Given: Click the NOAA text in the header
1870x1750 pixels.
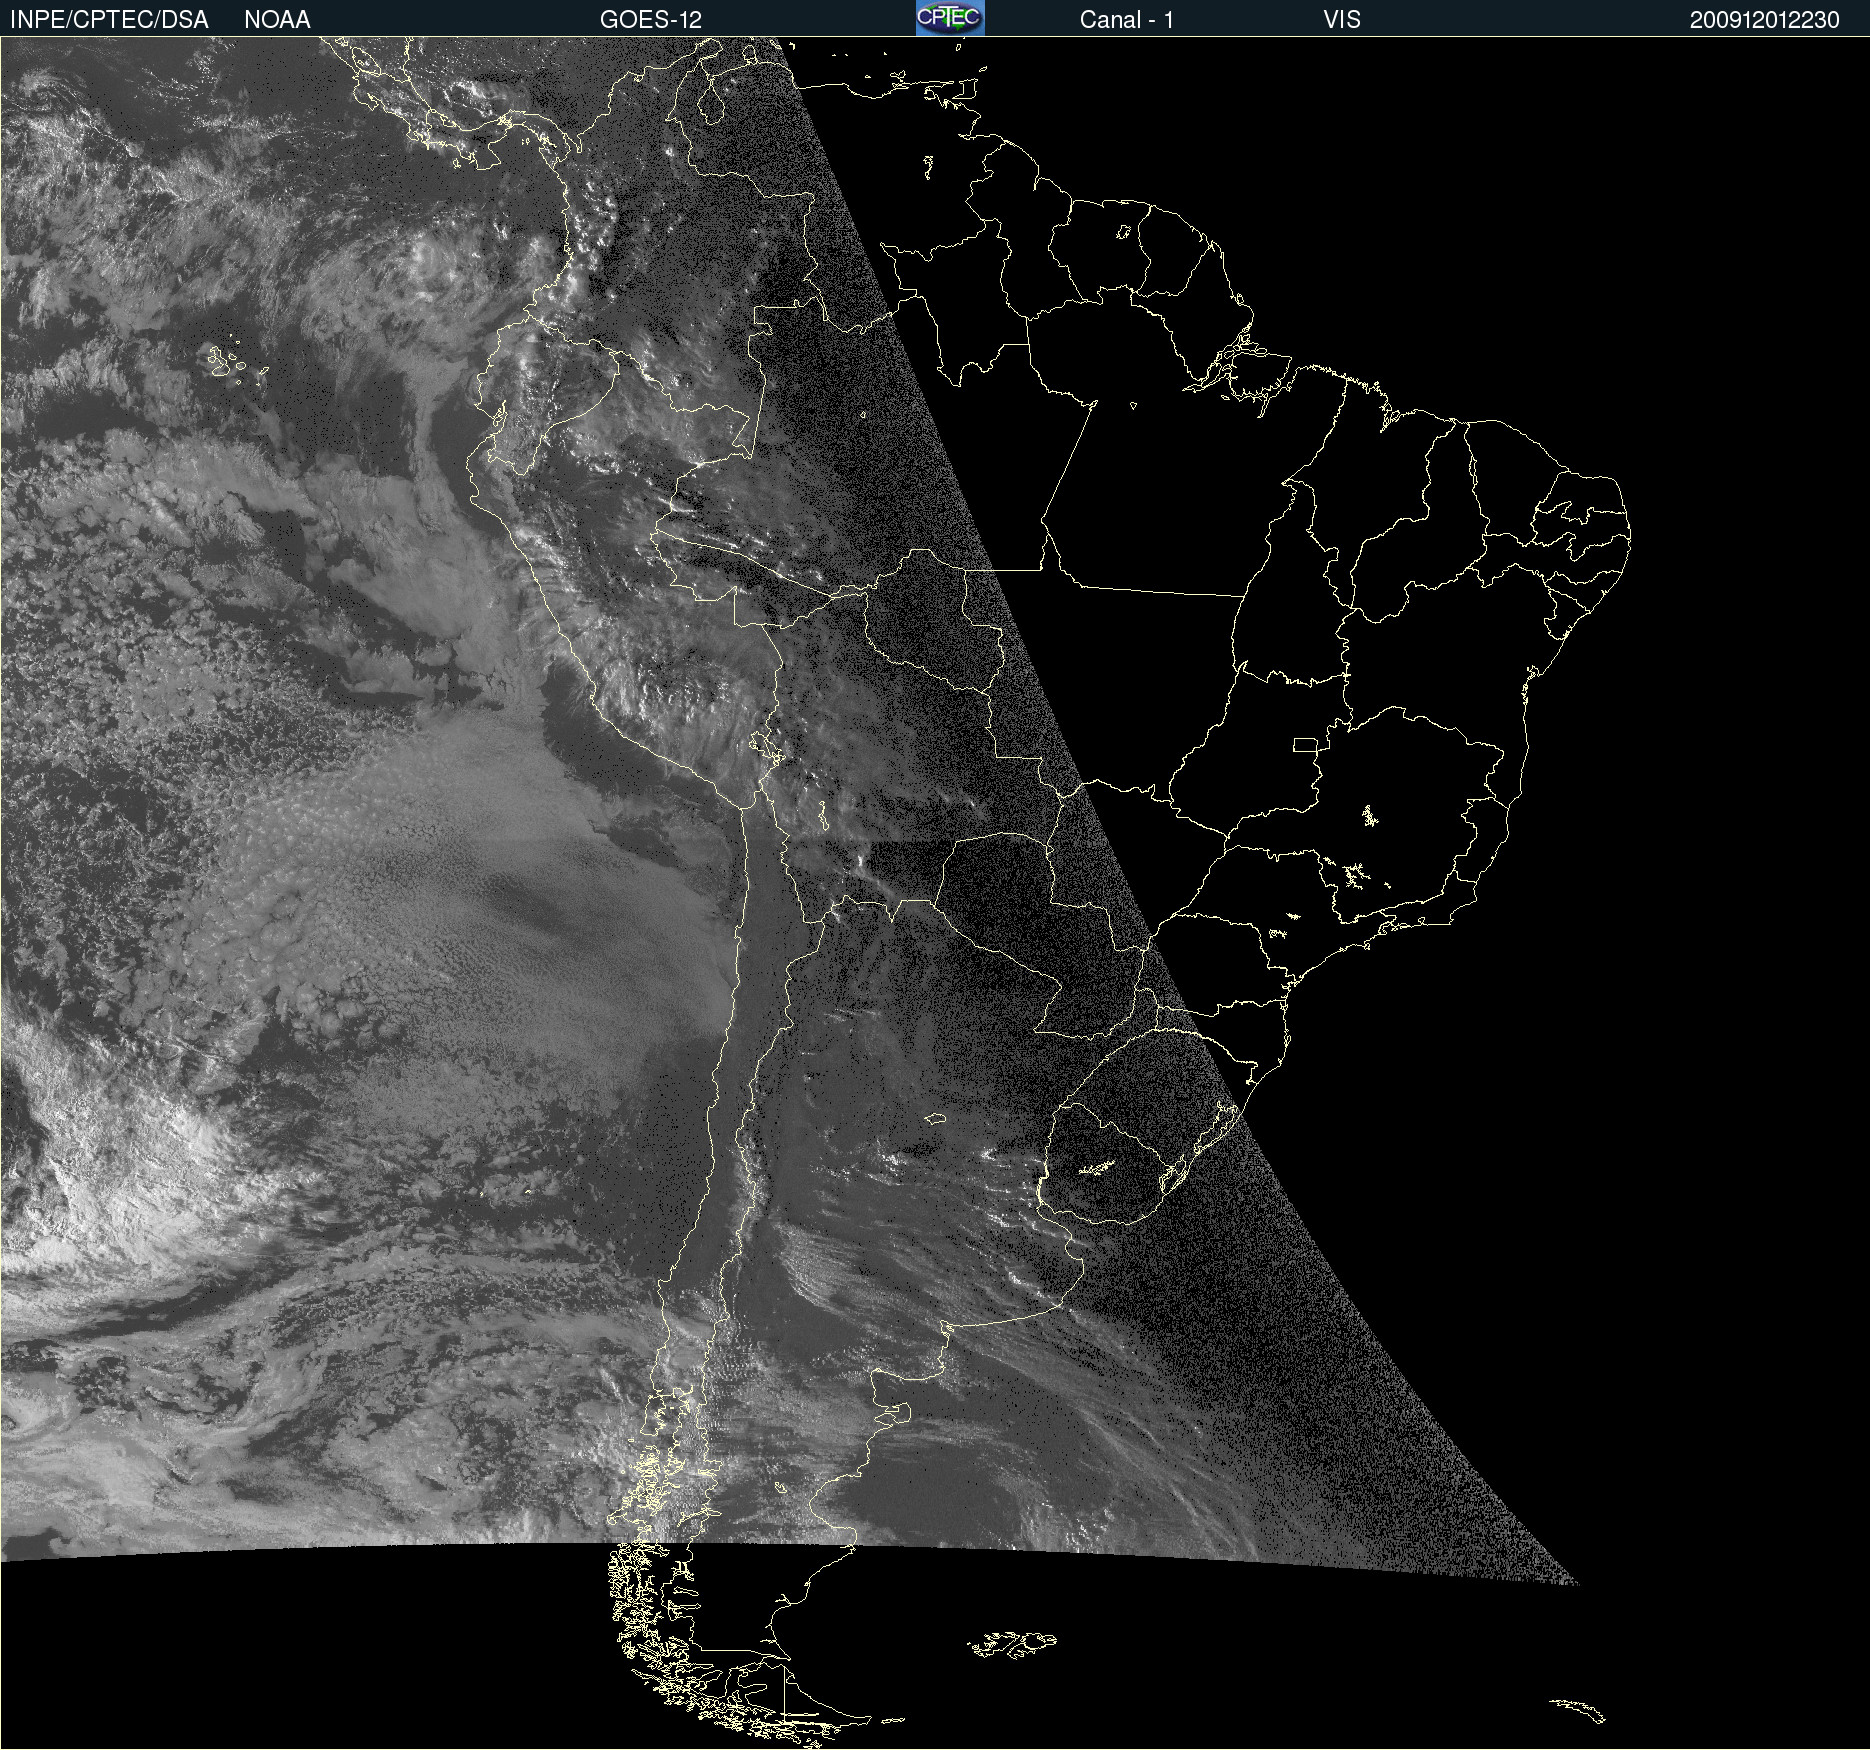Looking at the screenshot, I should pos(277,19).
